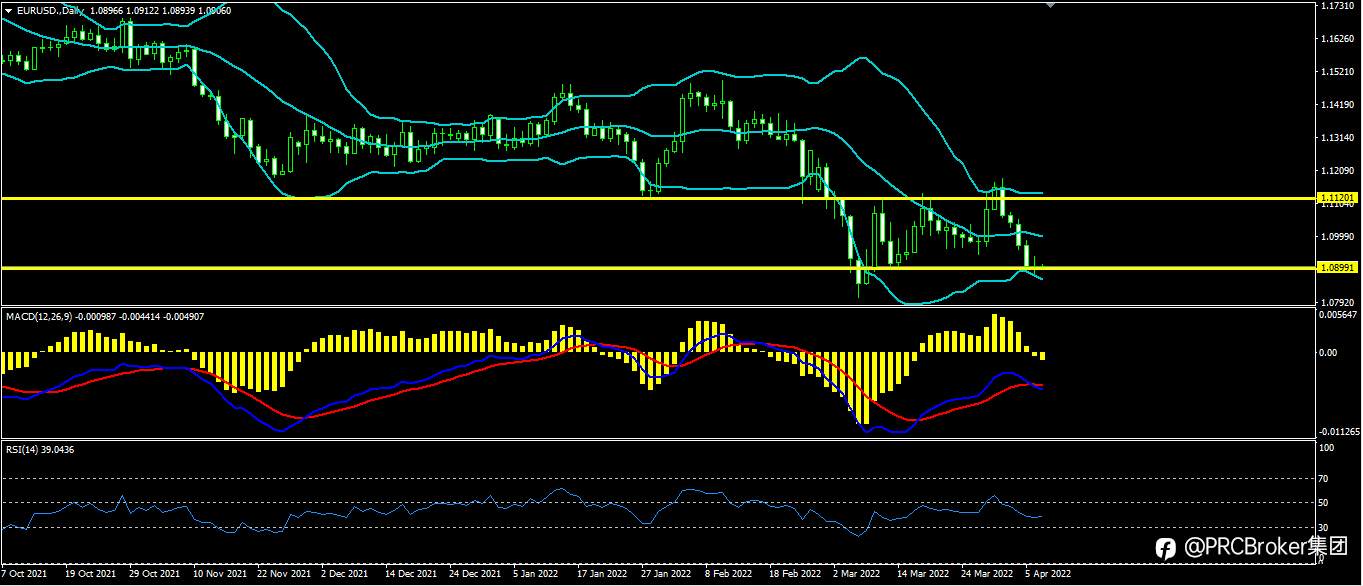Click the 27 Jan 2022 date label
Image resolution: width=1363 pixels, height=586 pixels.
[666, 575]
